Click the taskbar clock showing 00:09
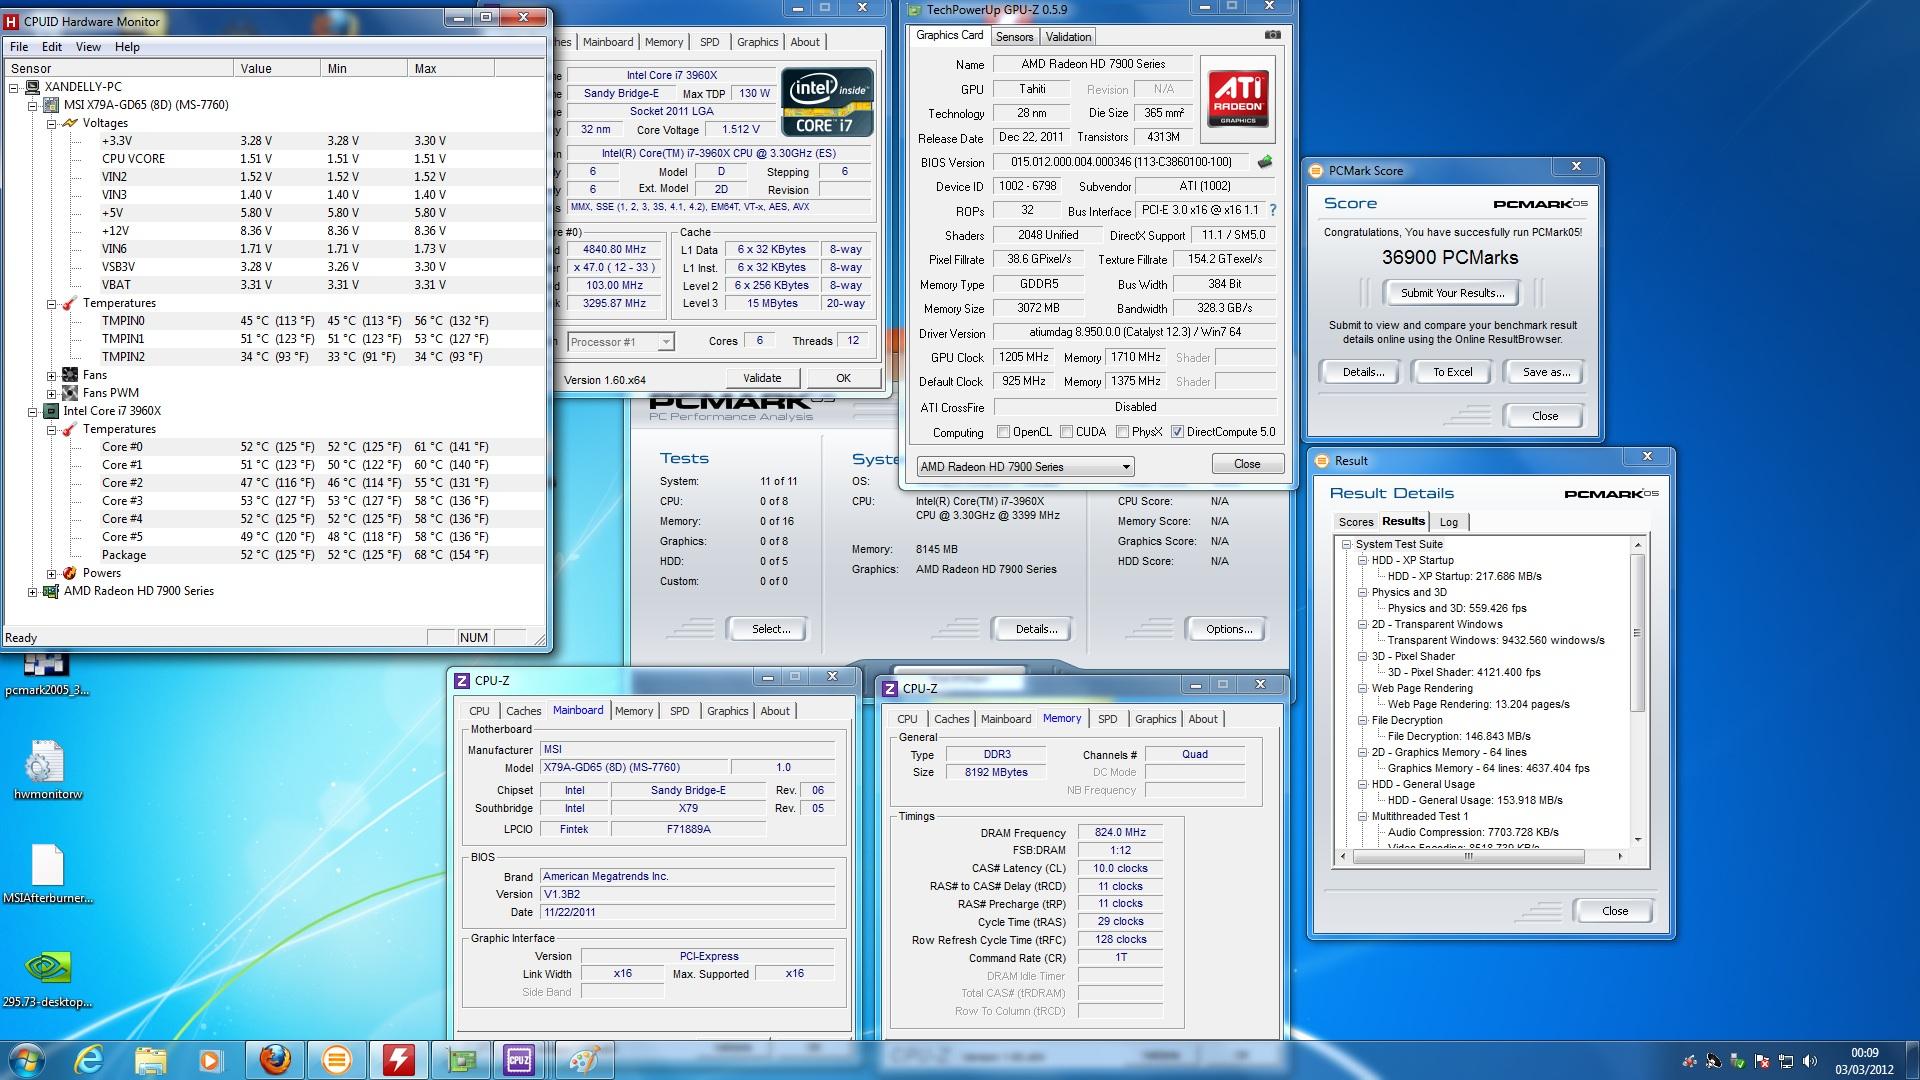Viewport: 1920px width, 1080px height. click(x=1864, y=1053)
